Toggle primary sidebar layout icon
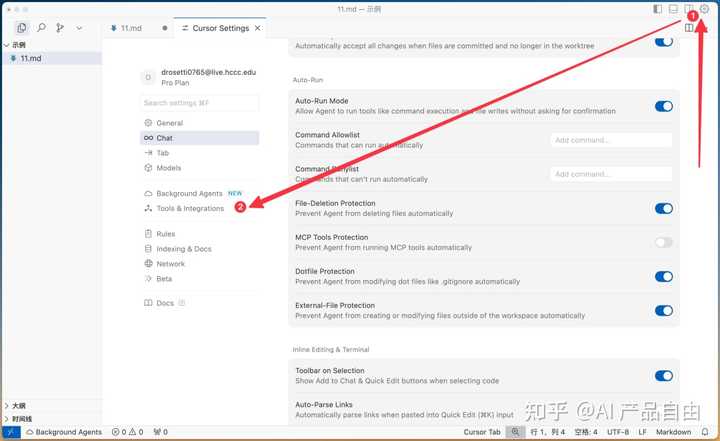Screen dimensions: 720x441 coord(657,9)
